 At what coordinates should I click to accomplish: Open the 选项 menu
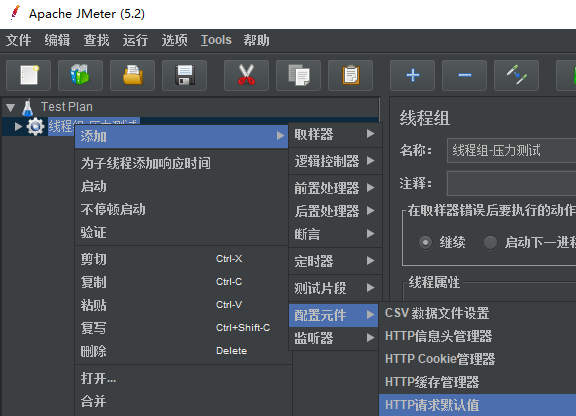coord(174,40)
